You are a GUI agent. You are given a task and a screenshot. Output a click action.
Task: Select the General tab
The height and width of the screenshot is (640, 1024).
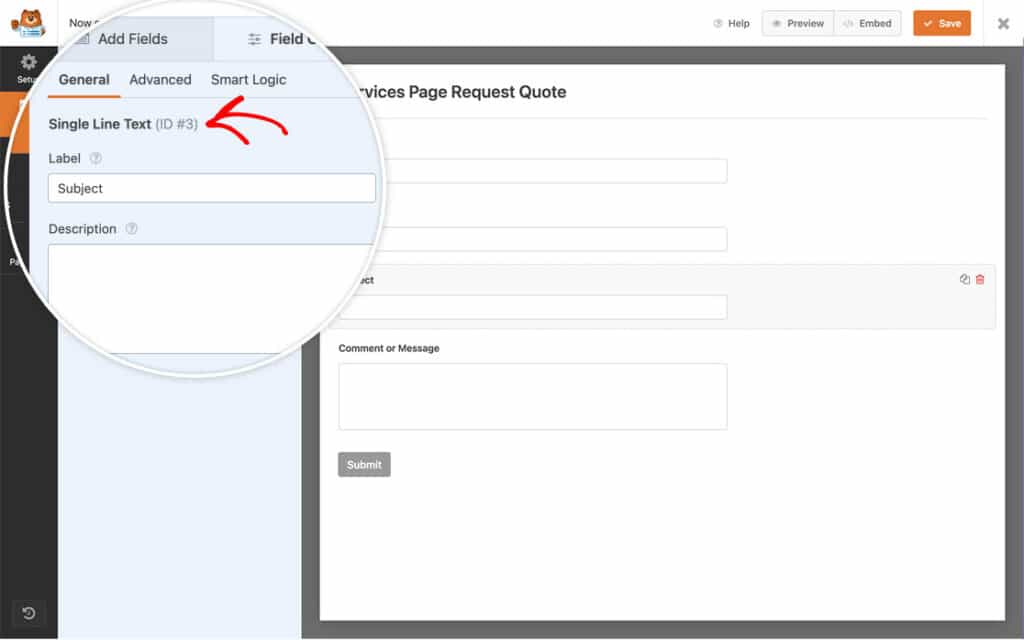tap(83, 79)
